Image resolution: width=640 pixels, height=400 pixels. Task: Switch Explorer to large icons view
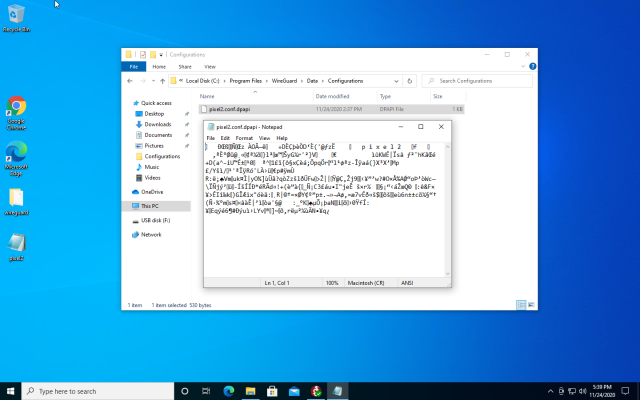pyautogui.click(x=531, y=304)
